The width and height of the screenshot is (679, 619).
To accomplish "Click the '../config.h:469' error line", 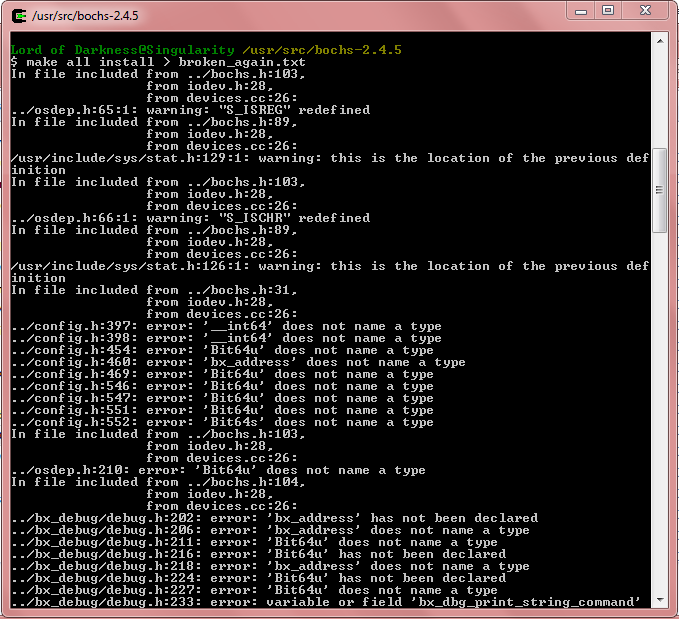I will pyautogui.click(x=222, y=374).
